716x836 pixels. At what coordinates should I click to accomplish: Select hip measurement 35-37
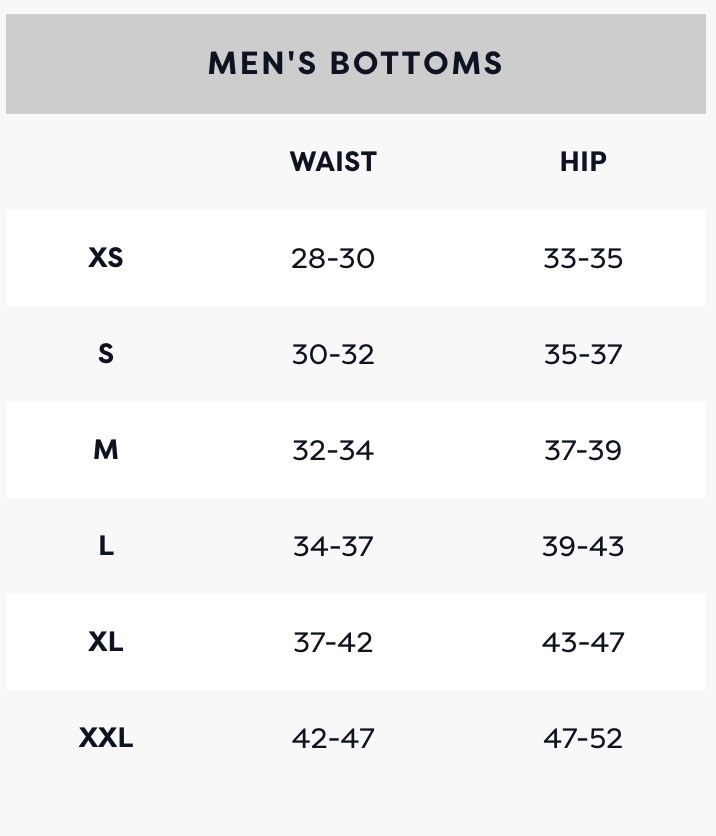point(583,354)
